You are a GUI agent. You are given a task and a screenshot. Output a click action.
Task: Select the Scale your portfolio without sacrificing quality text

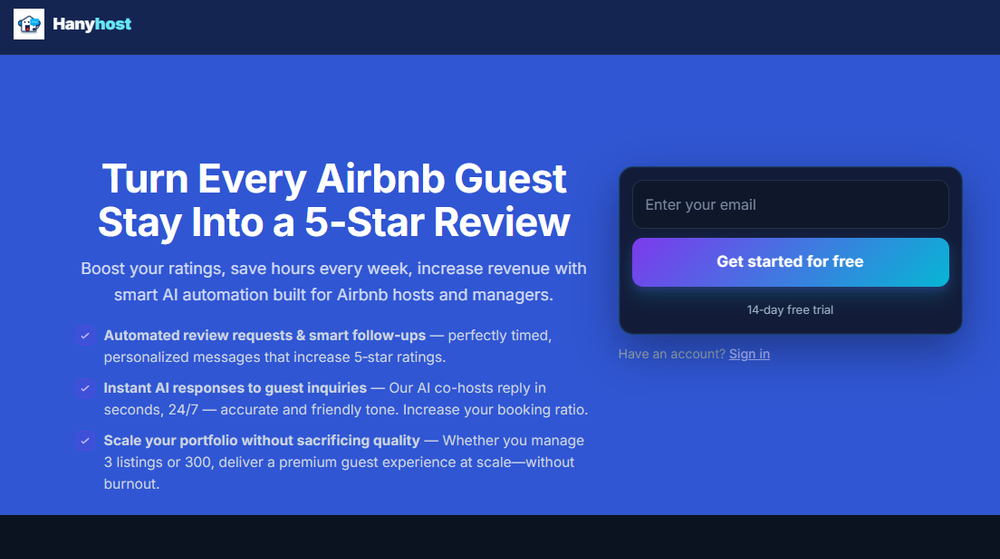(261, 441)
